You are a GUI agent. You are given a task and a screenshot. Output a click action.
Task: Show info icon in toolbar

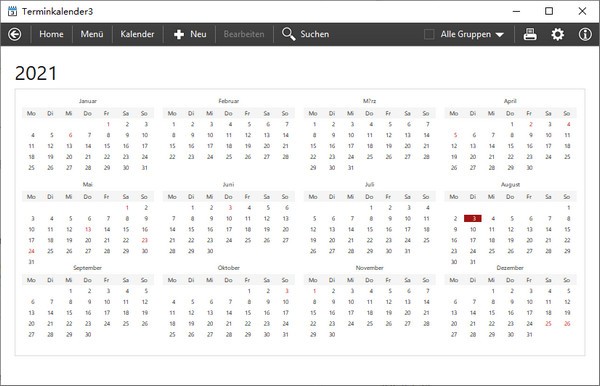tap(585, 34)
